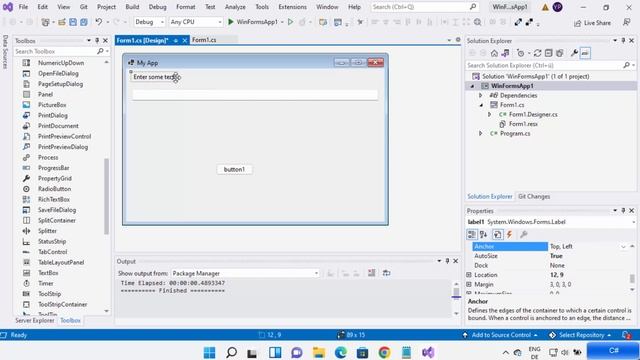The image size is (640, 360).
Task: Switch Properties grid to Categorized view
Action: tap(472, 234)
